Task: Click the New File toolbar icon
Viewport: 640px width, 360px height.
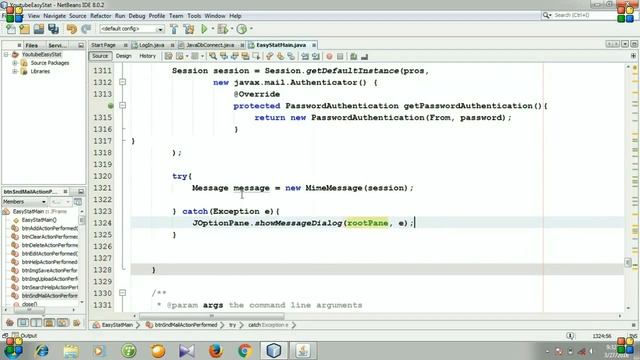Action: [11, 29]
